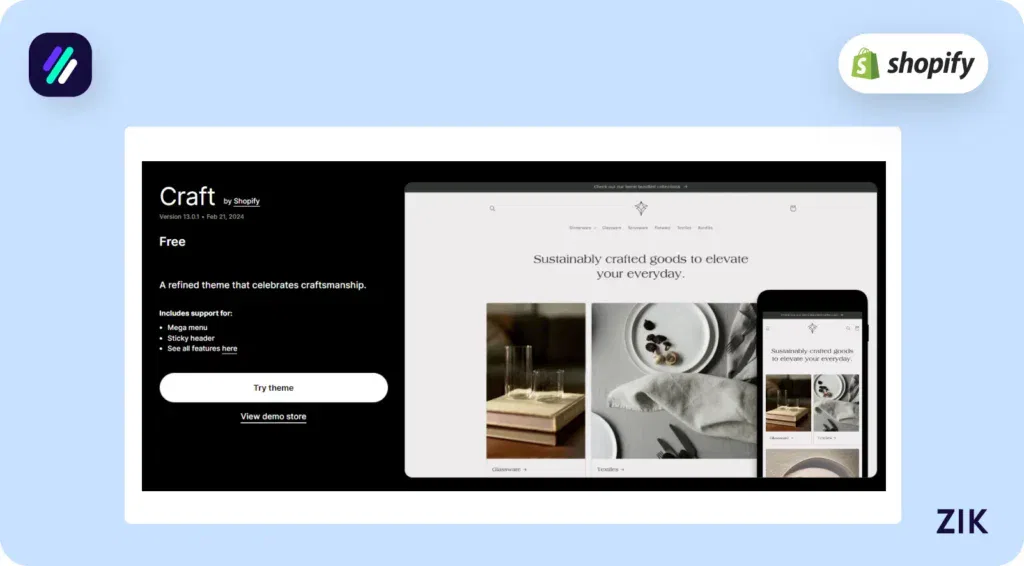Open search icon in mobile preview
1024x566 pixels.
pyautogui.click(x=848, y=328)
